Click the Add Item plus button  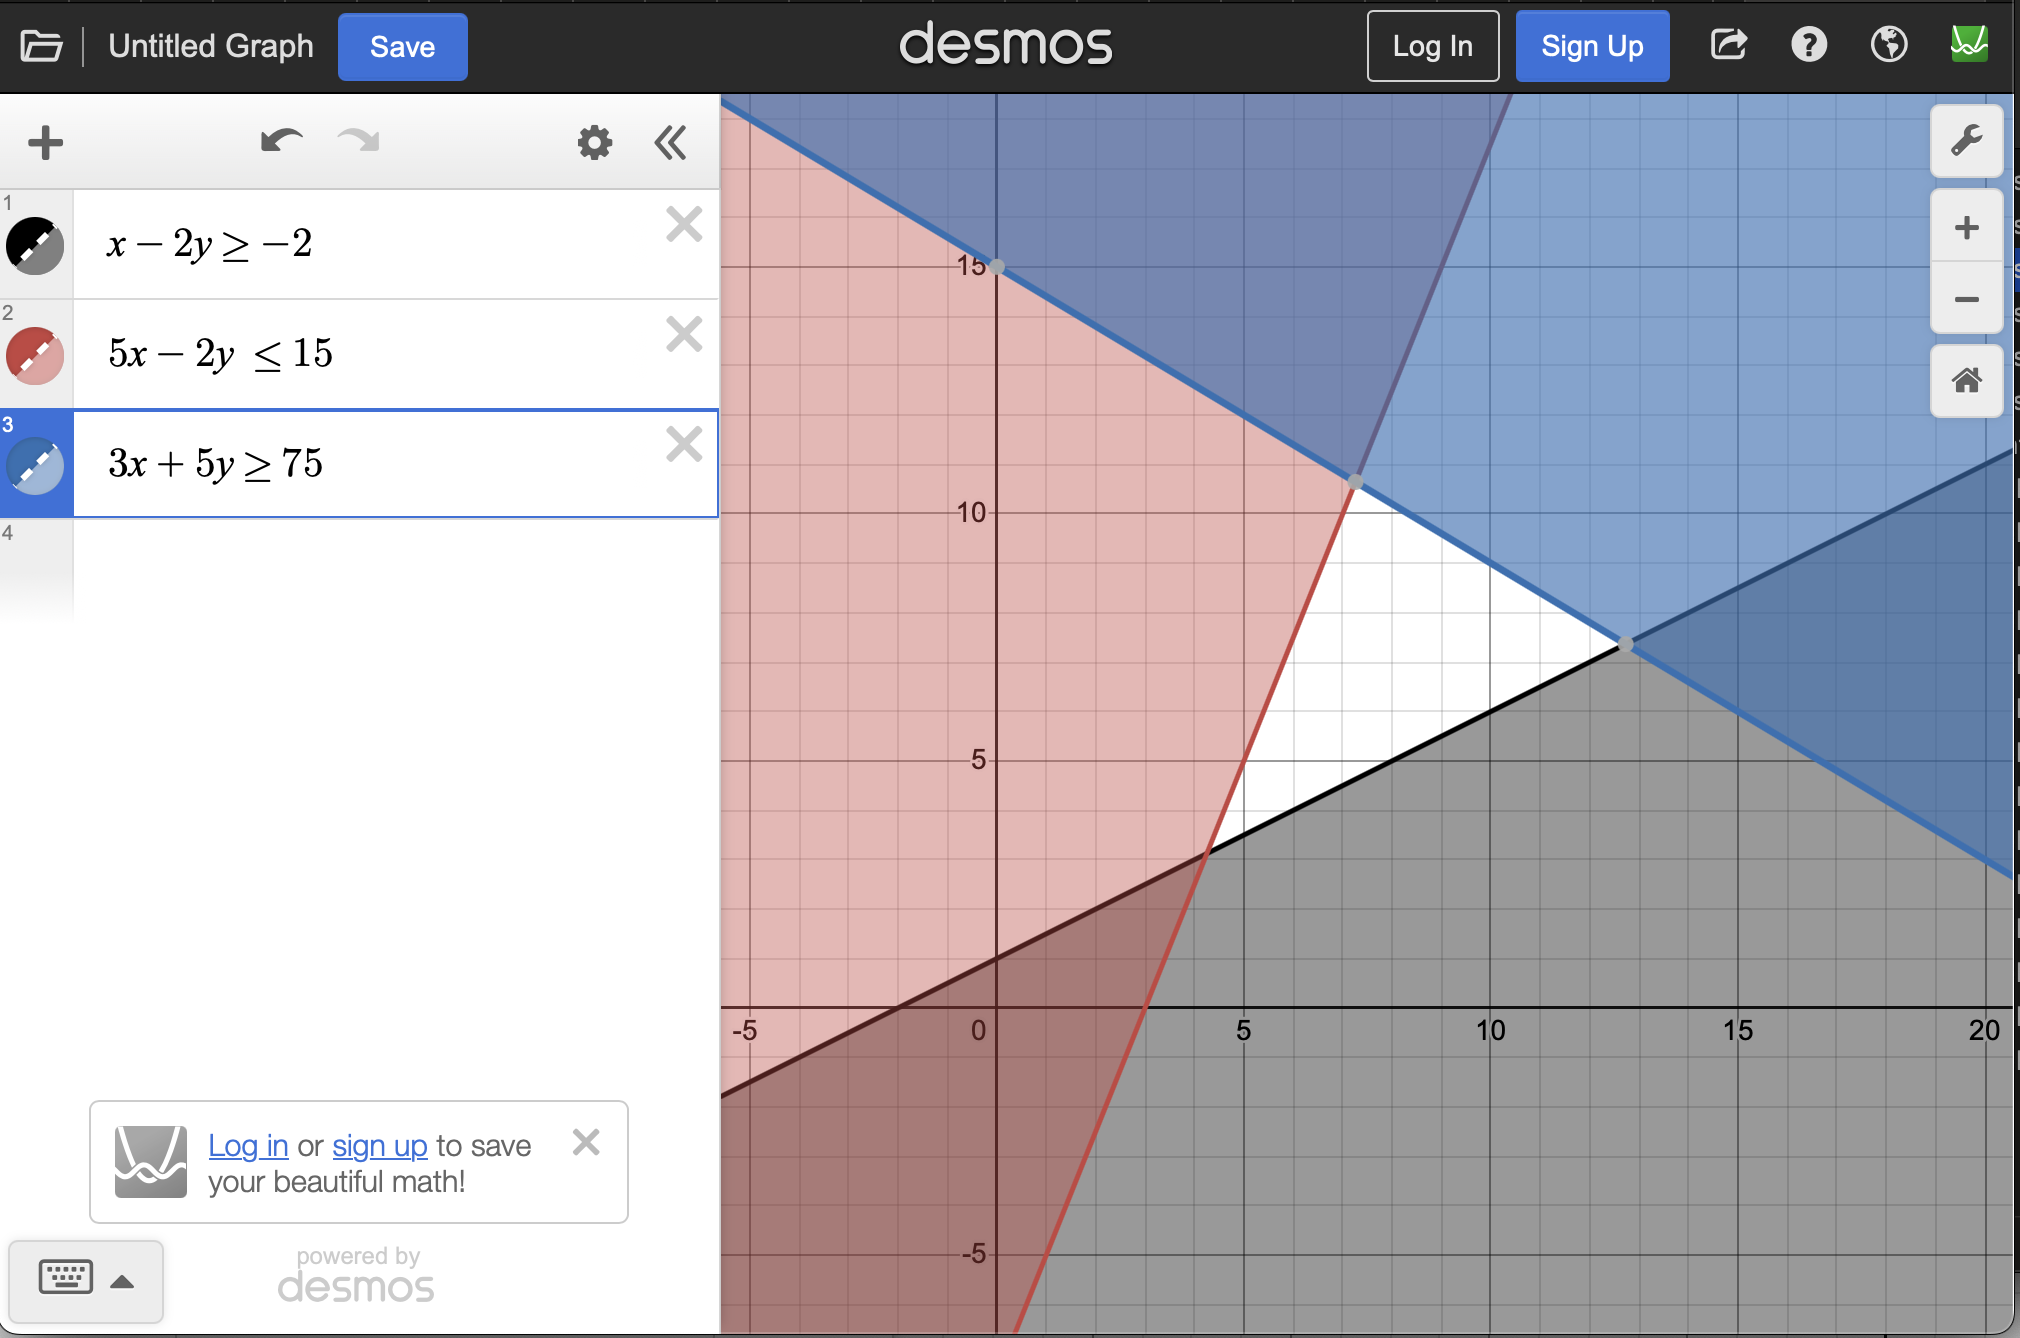tap(45, 143)
